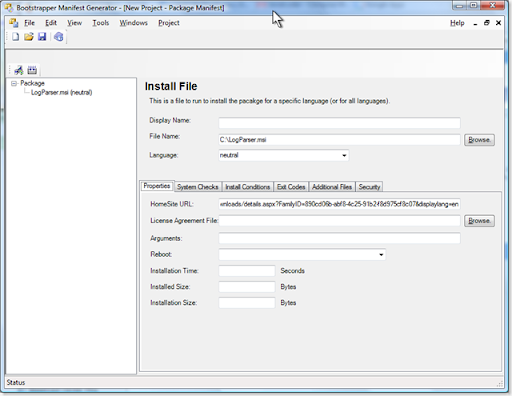Viewport: 512px width, 396px height.
Task: Switch to the Properties tab
Action: coord(157,186)
